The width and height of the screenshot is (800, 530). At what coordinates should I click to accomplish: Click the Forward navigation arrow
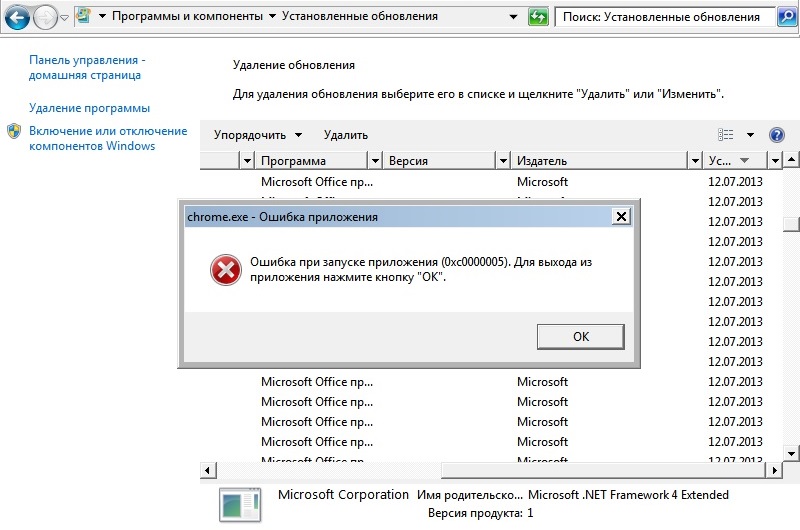click(45, 18)
